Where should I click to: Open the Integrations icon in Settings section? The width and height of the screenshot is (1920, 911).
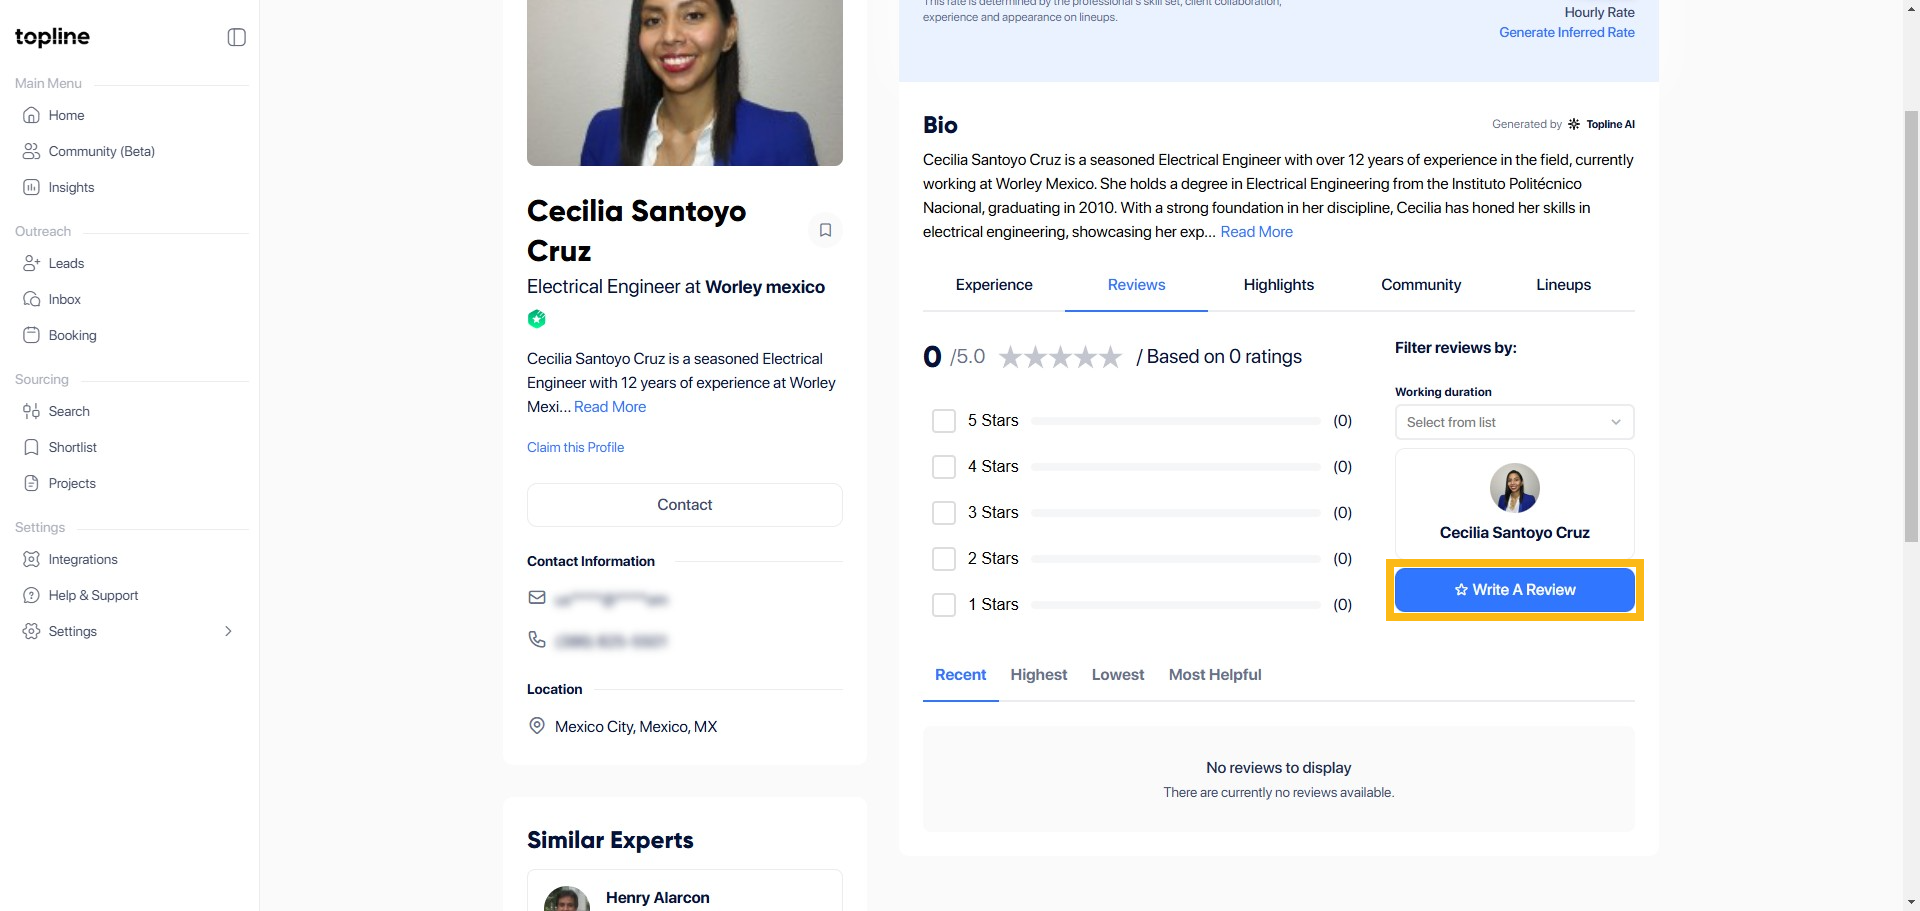click(x=31, y=559)
